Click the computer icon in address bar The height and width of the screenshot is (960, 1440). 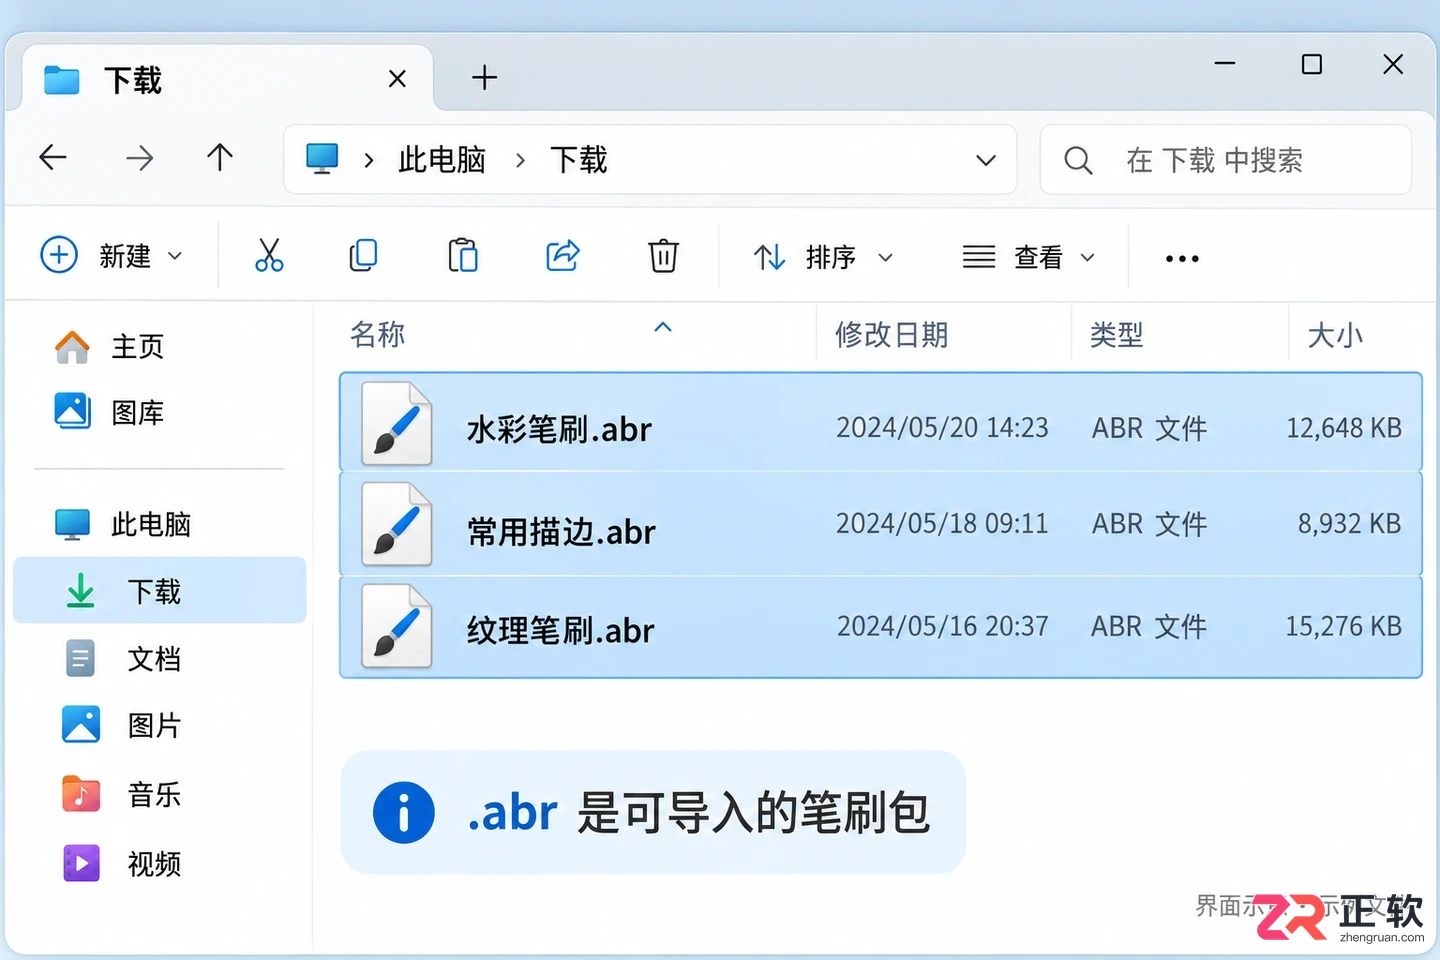pos(322,159)
